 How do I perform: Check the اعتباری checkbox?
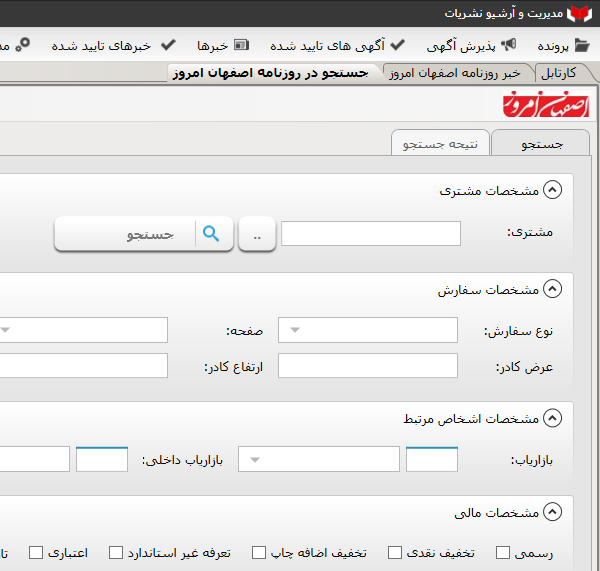36,553
